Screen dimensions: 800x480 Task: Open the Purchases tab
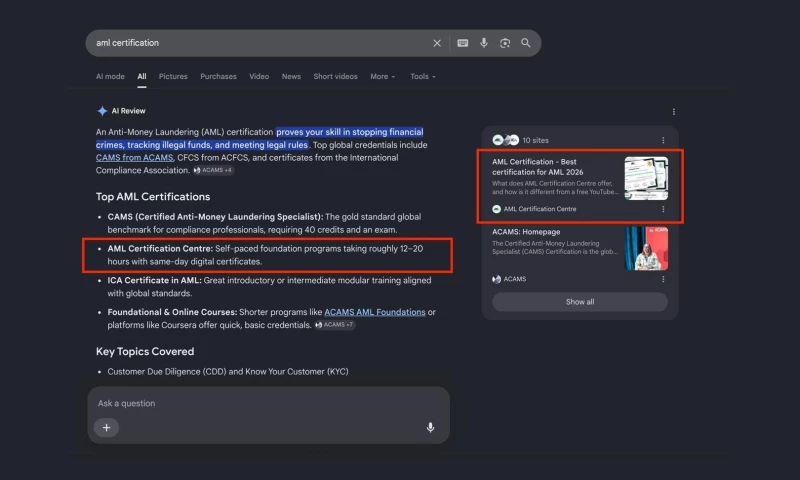tap(218, 77)
